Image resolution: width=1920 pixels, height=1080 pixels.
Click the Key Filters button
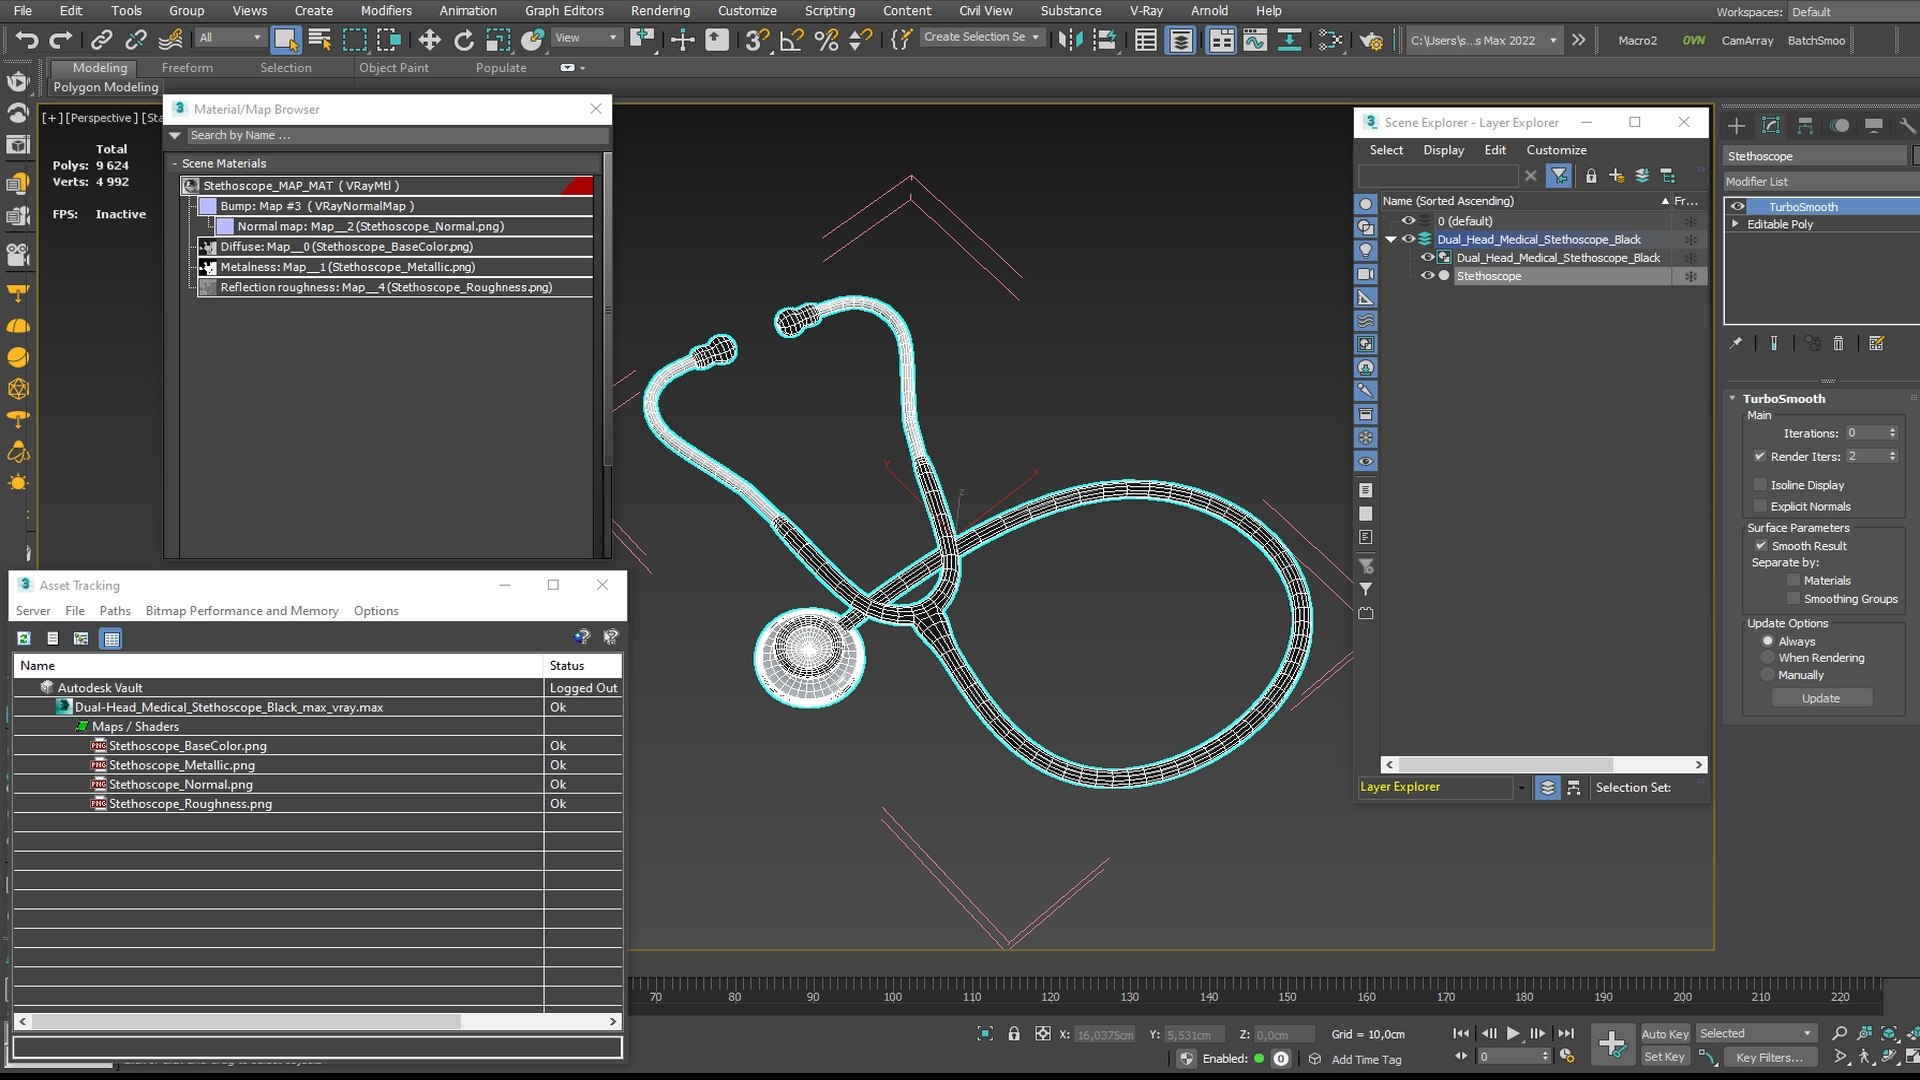point(1769,1057)
